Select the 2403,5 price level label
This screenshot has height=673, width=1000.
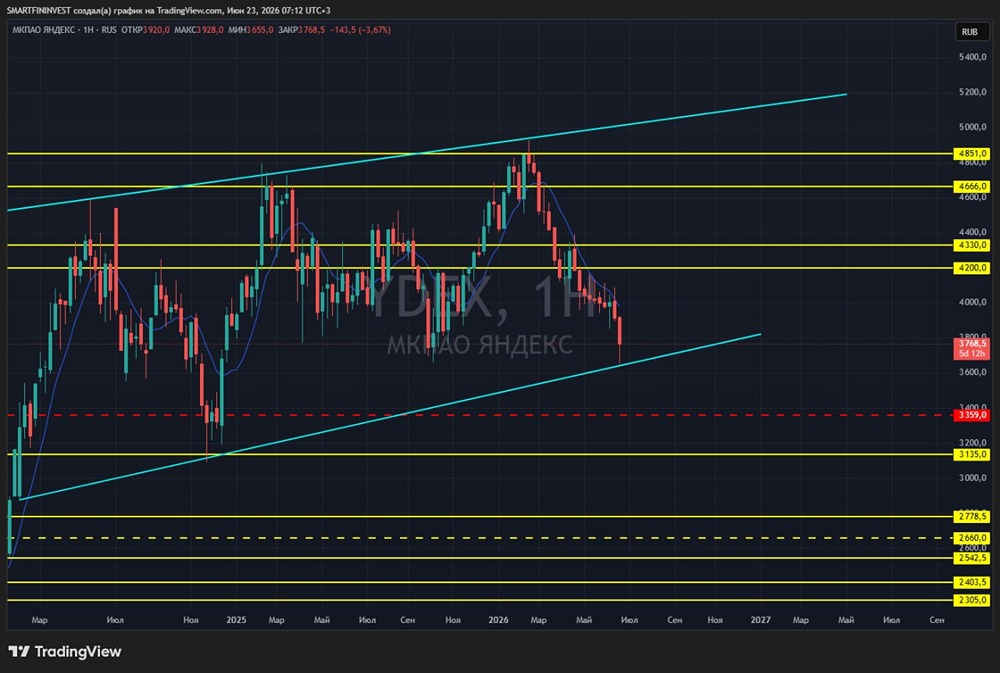coord(971,582)
